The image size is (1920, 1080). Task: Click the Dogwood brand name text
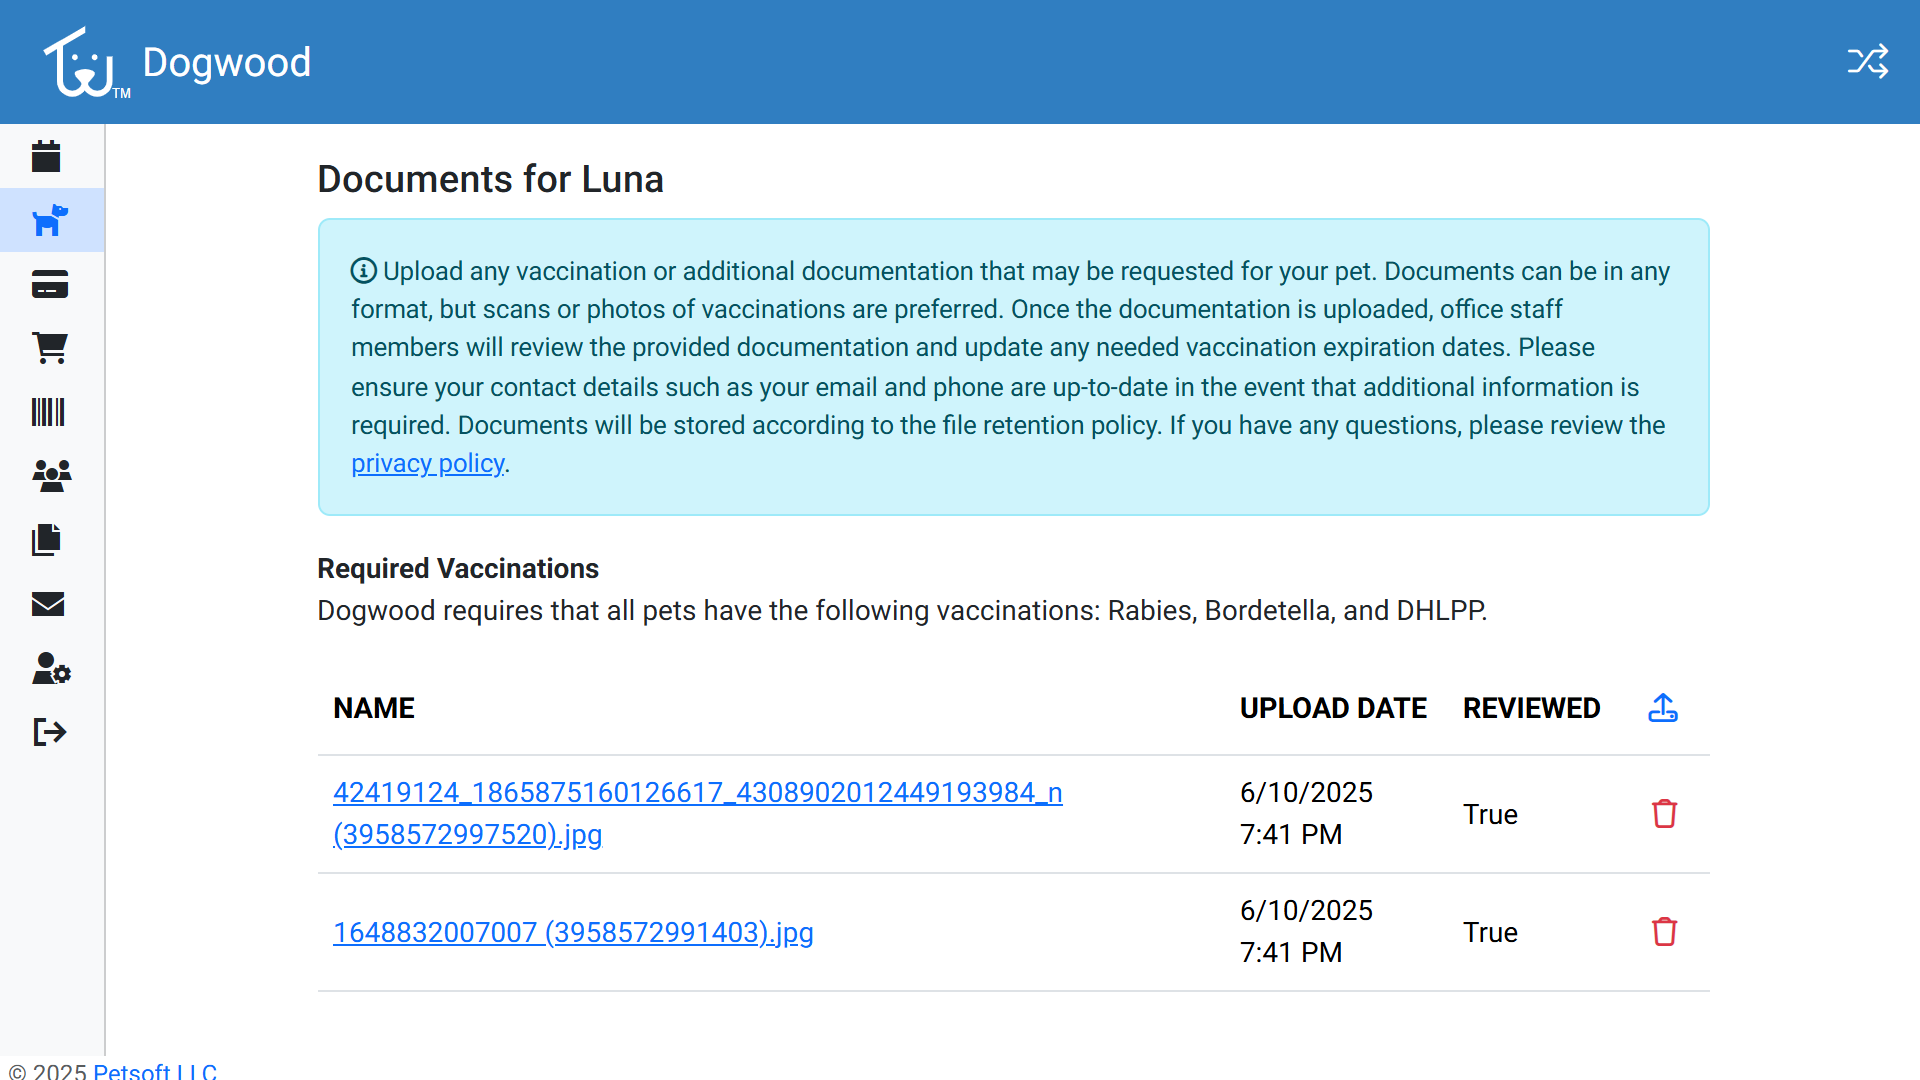(227, 63)
